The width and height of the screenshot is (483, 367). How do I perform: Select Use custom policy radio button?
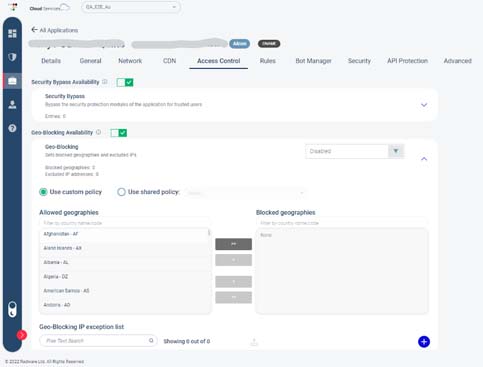click(43, 192)
